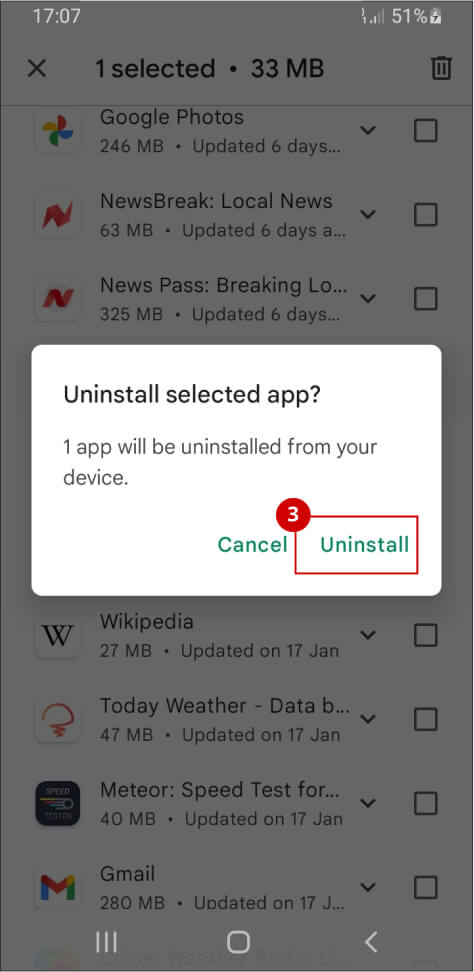Confirm with the Uninstall button
This screenshot has width=474, height=972.
pyautogui.click(x=364, y=544)
